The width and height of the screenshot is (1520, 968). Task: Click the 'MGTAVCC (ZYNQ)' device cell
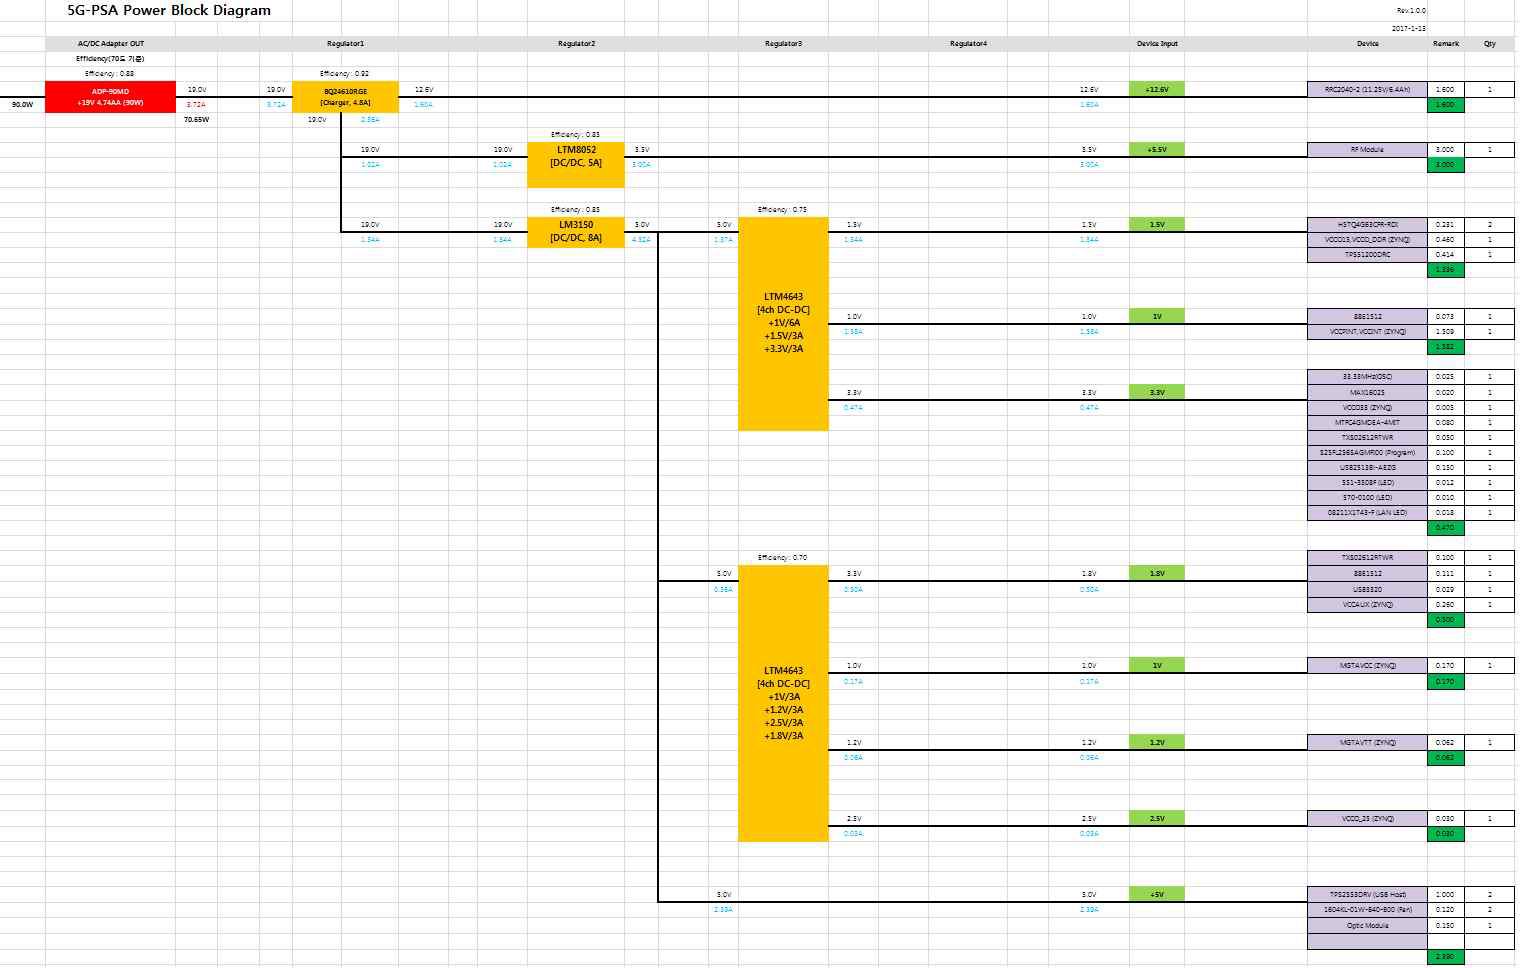pos(1367,665)
